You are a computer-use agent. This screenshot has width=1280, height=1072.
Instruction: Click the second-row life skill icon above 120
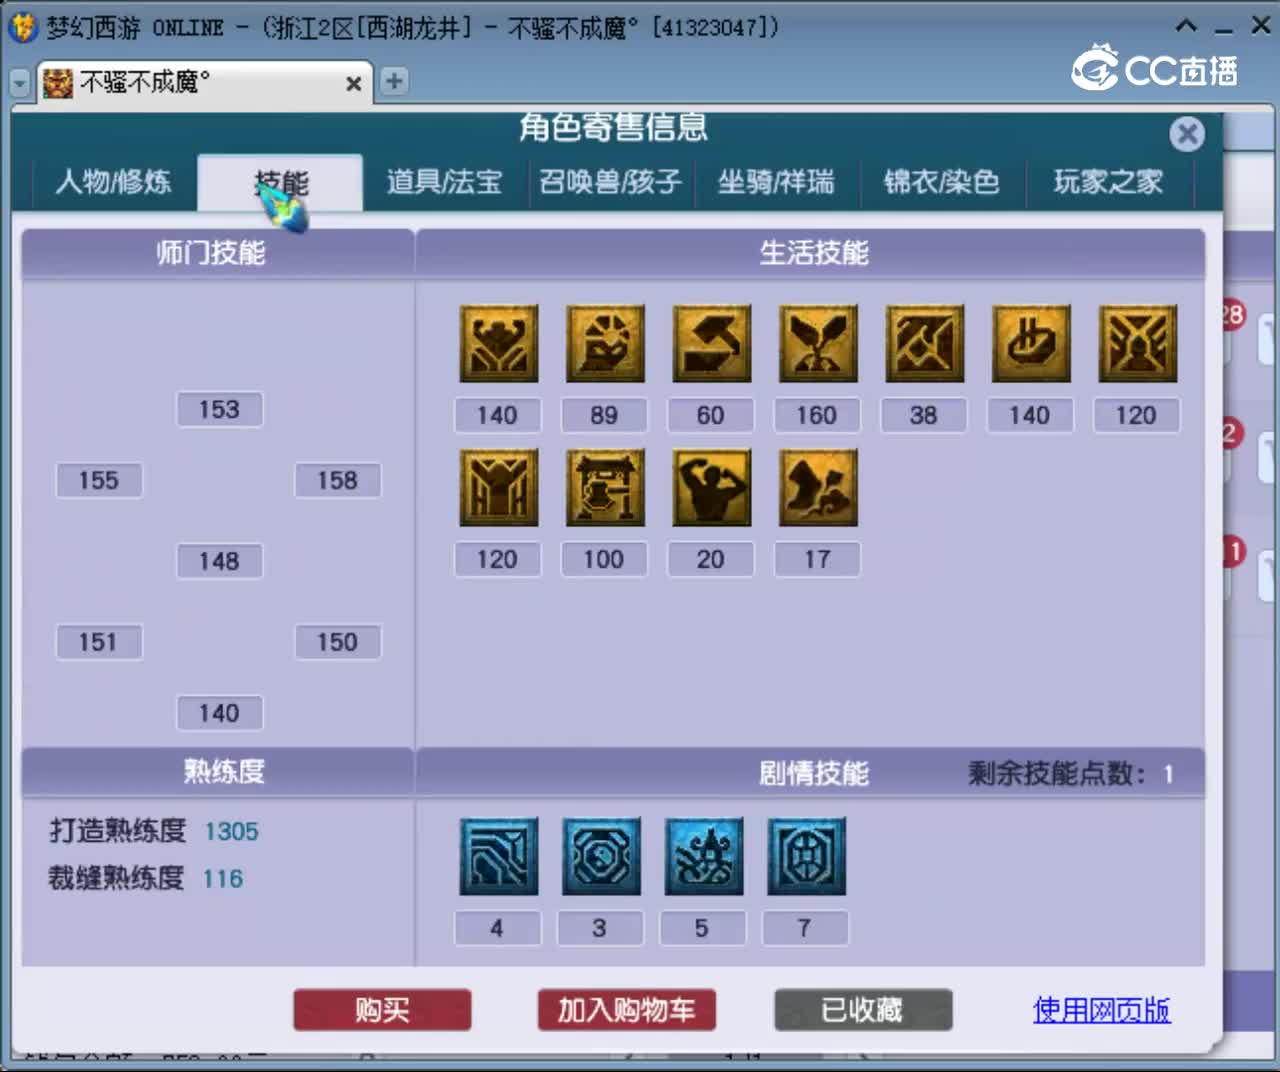click(x=499, y=487)
